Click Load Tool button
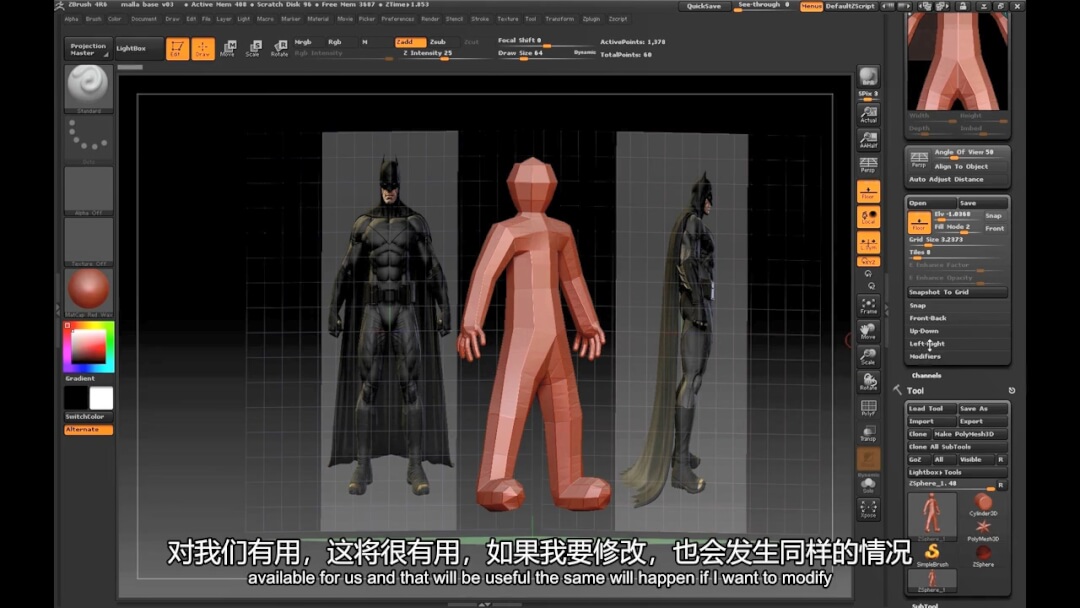This screenshot has width=1080, height=608. pos(931,409)
